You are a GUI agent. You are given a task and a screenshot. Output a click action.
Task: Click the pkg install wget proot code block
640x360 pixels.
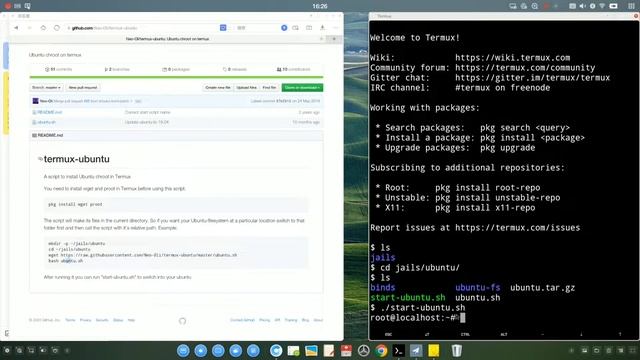pos(176,204)
